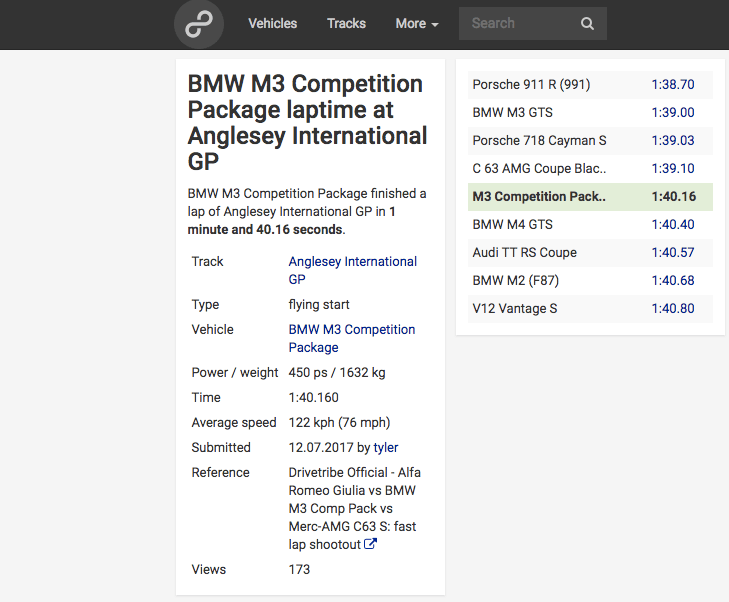Open the 1:40.68 laptime link
The height and width of the screenshot is (602, 729).
coord(673,280)
